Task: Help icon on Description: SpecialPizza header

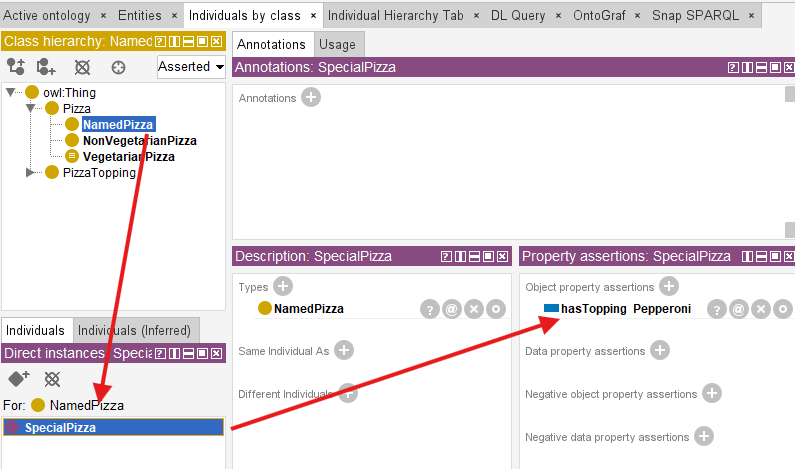Action: point(446,257)
